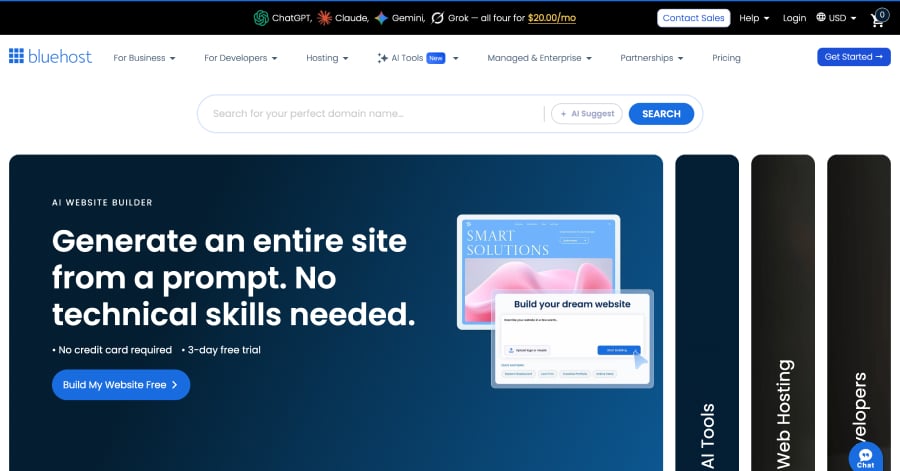
Task: Click the No credit card required text
Action: pyautogui.click(x=115, y=350)
